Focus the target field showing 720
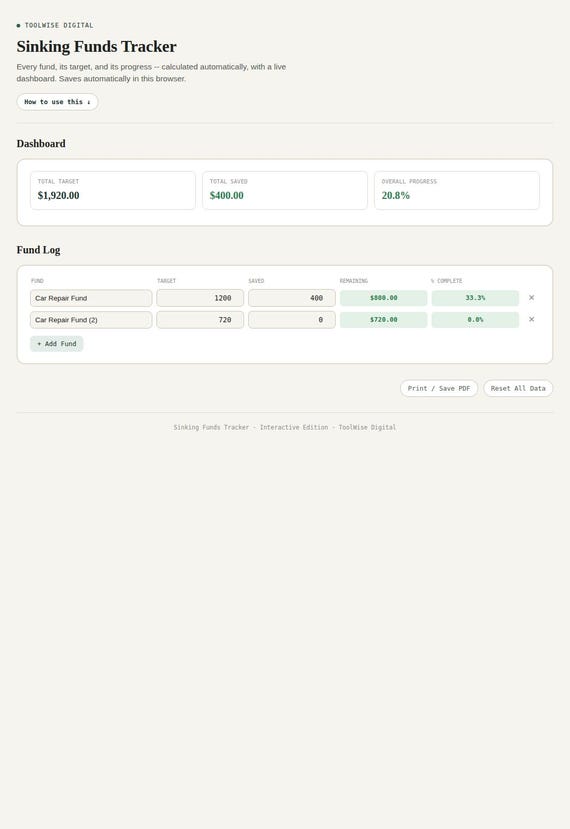The height and width of the screenshot is (829, 570). [x=200, y=320]
